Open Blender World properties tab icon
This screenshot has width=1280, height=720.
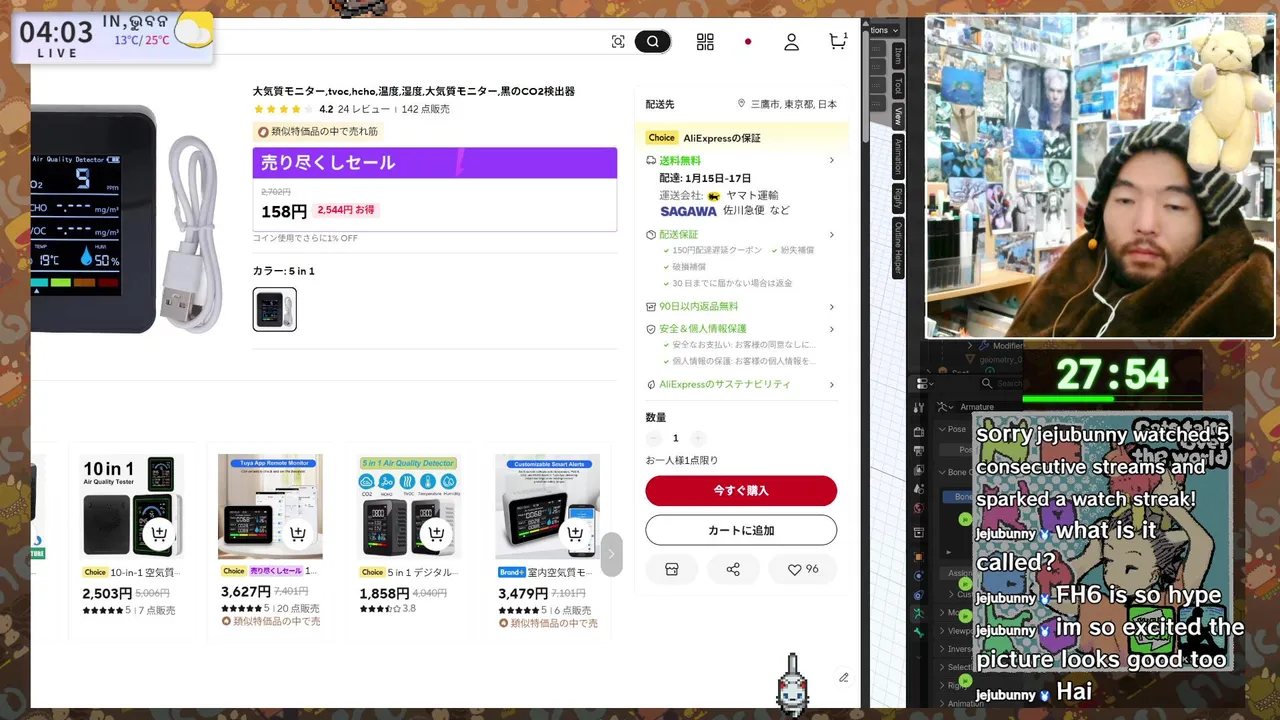click(919, 509)
